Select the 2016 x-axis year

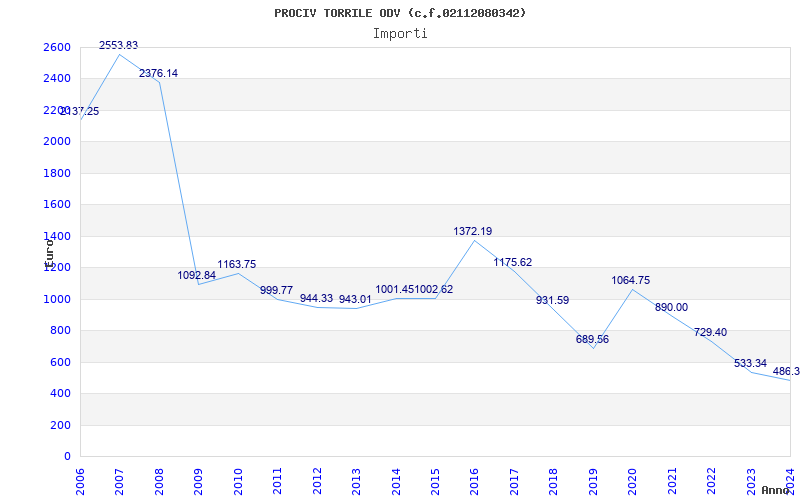point(474,481)
